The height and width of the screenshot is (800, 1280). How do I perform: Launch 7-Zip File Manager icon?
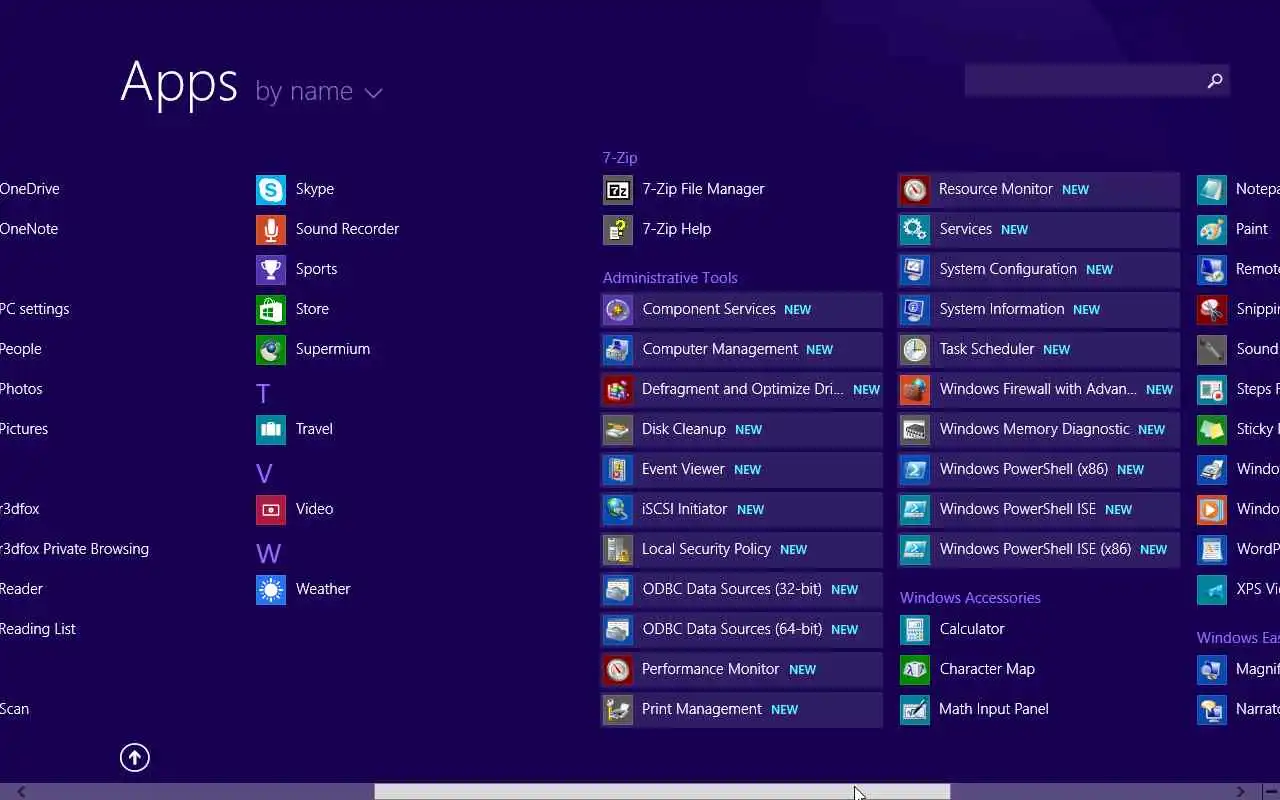pyautogui.click(x=618, y=189)
